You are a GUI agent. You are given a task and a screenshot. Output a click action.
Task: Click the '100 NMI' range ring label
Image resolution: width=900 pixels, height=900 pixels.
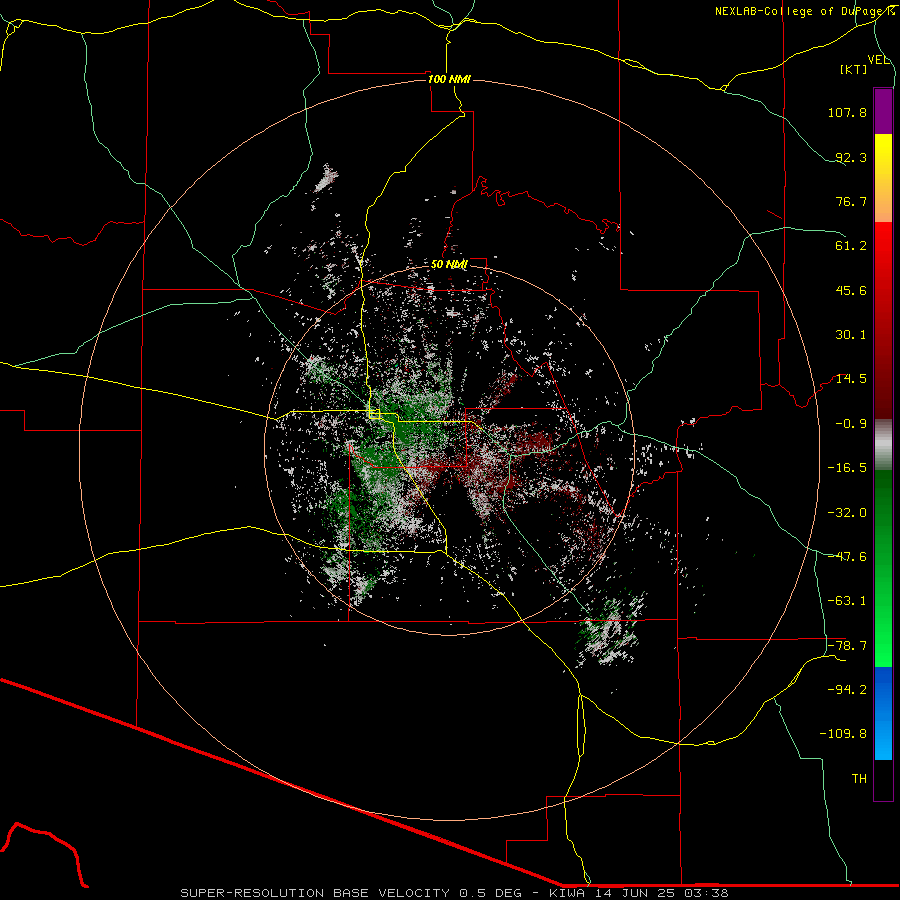click(449, 79)
